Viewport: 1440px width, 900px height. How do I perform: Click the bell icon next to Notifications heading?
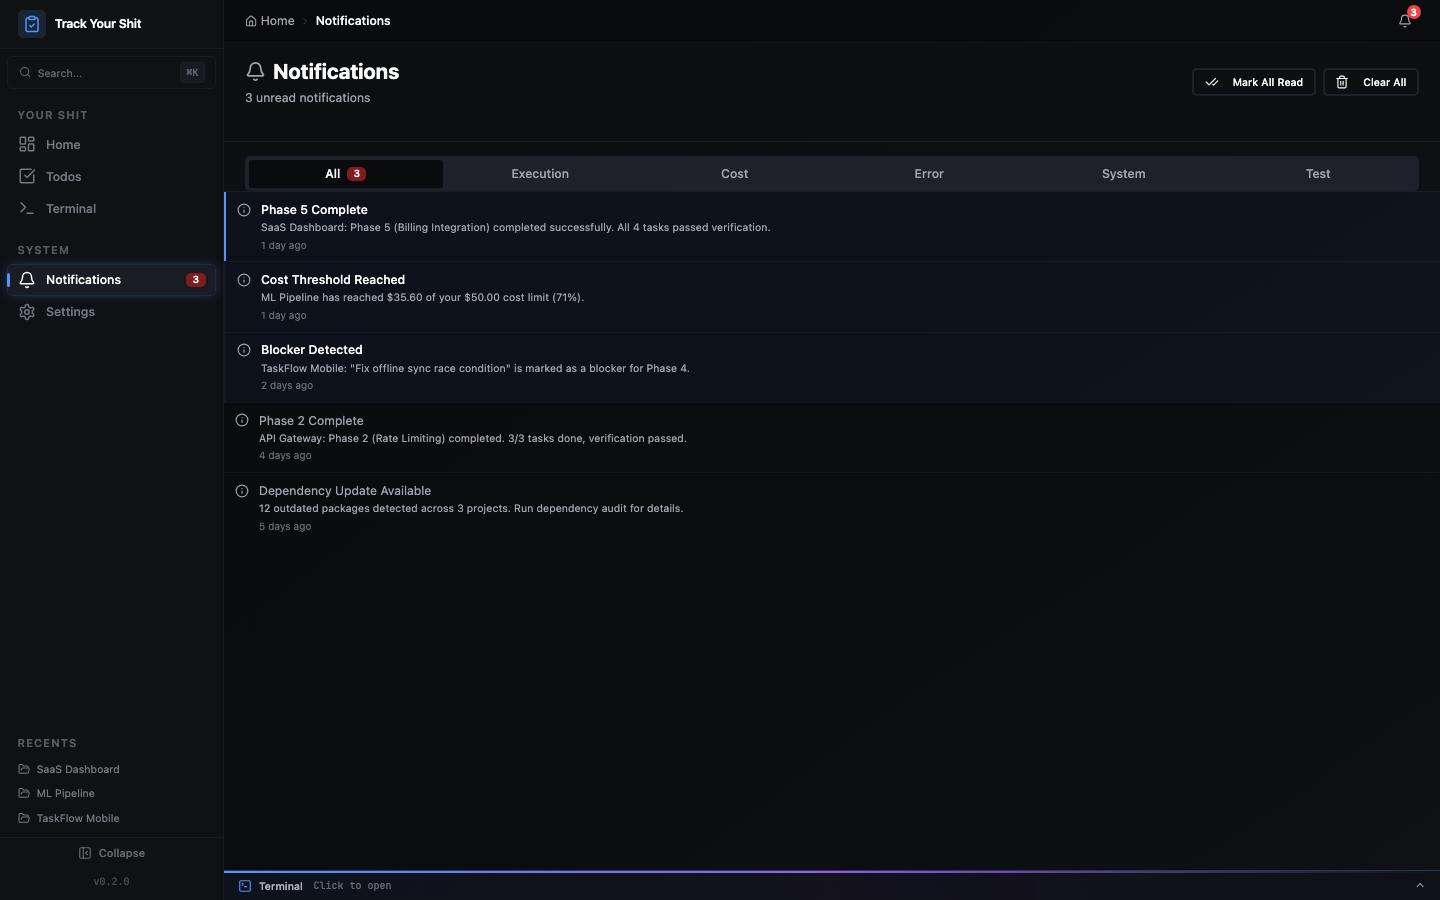(254, 71)
